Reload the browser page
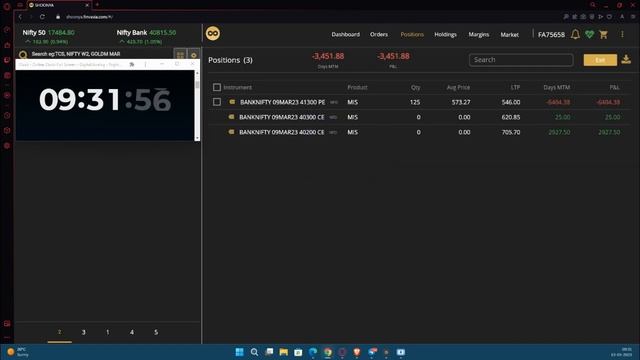640x360 pixels. [42, 17]
